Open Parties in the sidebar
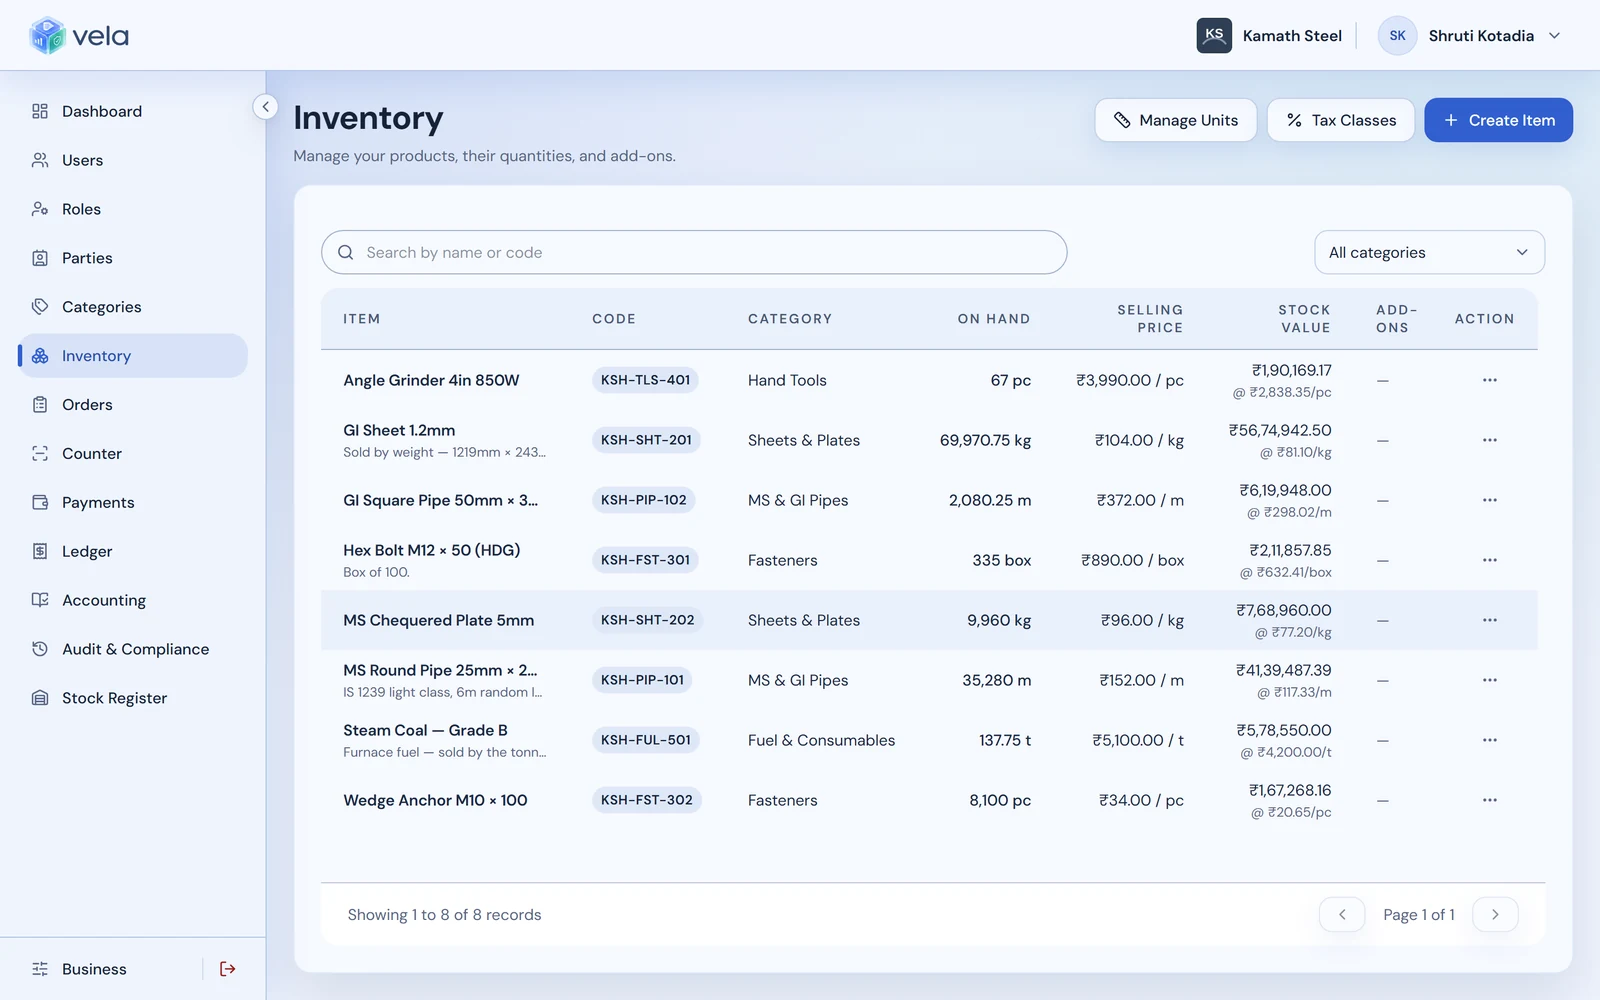The width and height of the screenshot is (1600, 1000). (133, 258)
